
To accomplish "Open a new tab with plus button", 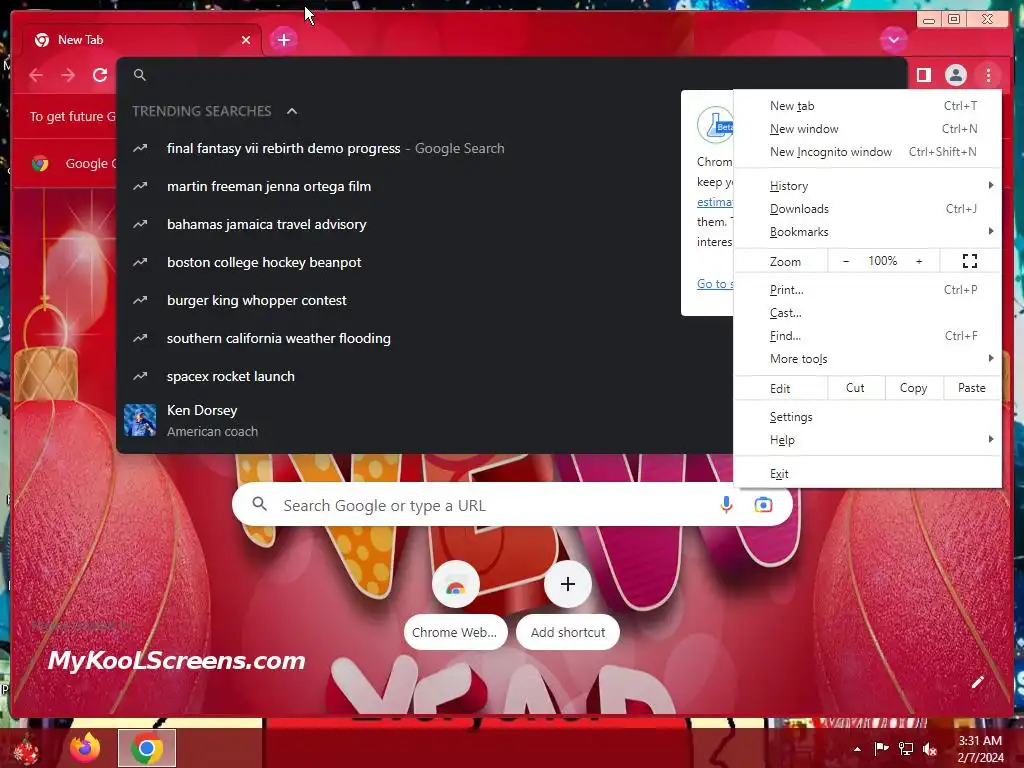I will 283,40.
